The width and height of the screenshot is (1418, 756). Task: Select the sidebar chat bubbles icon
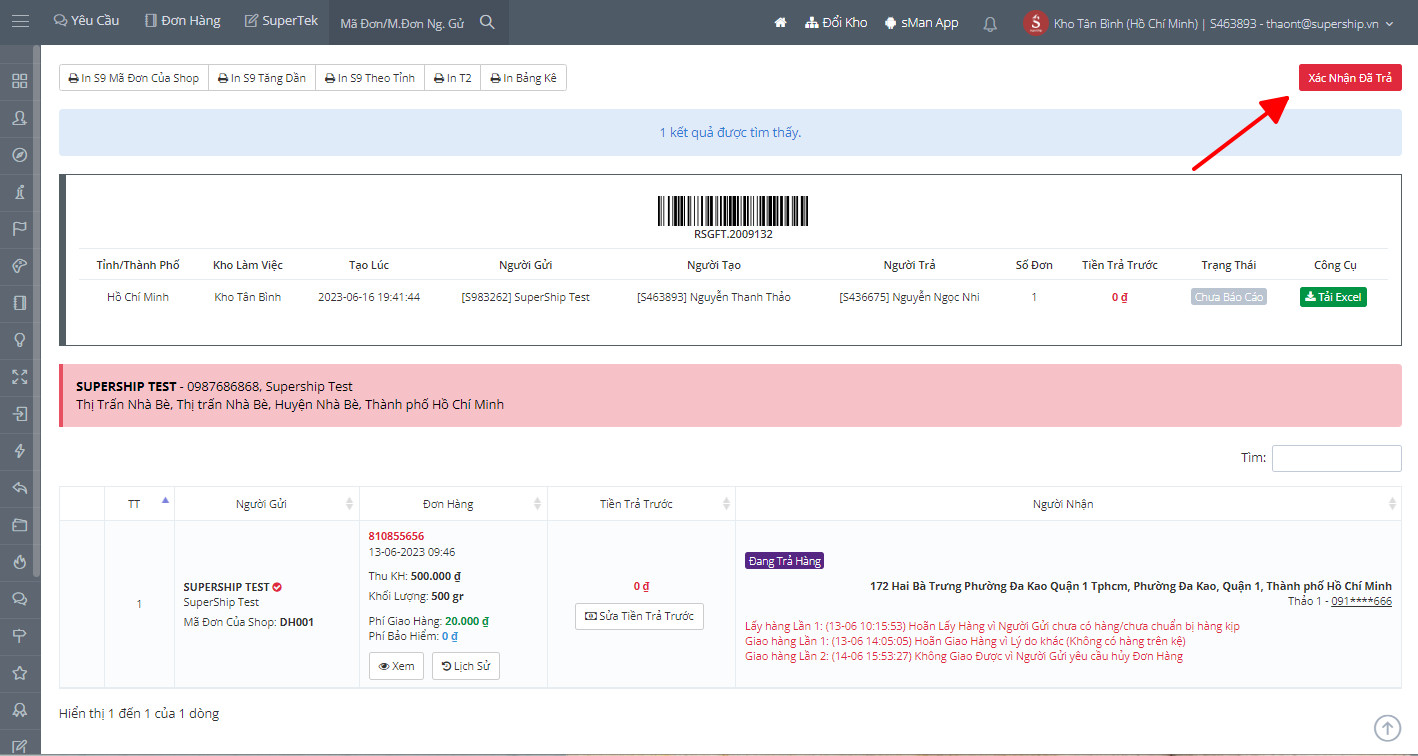click(19, 599)
